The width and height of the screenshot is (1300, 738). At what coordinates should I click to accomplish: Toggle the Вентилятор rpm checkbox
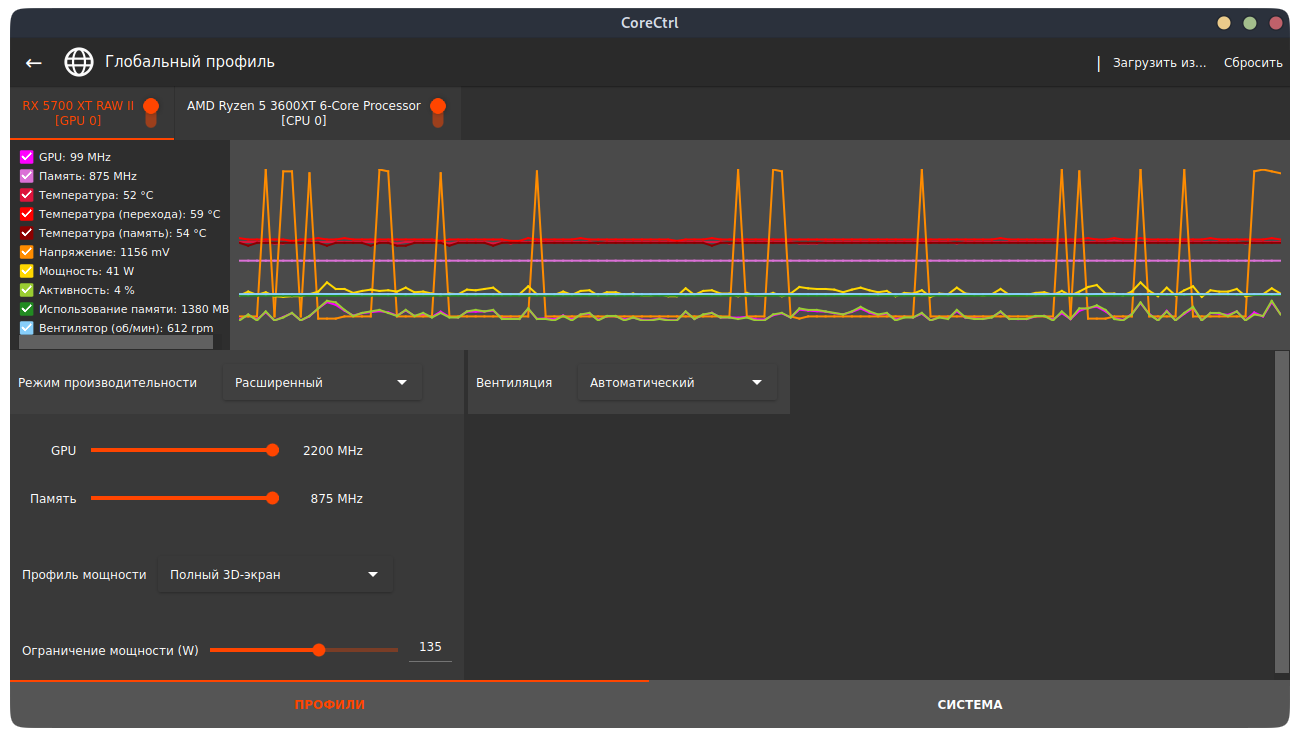point(27,328)
